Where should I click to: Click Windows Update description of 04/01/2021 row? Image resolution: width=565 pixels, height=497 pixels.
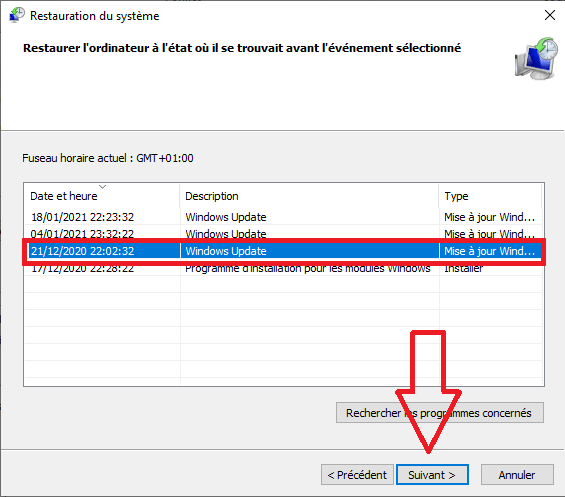226,234
